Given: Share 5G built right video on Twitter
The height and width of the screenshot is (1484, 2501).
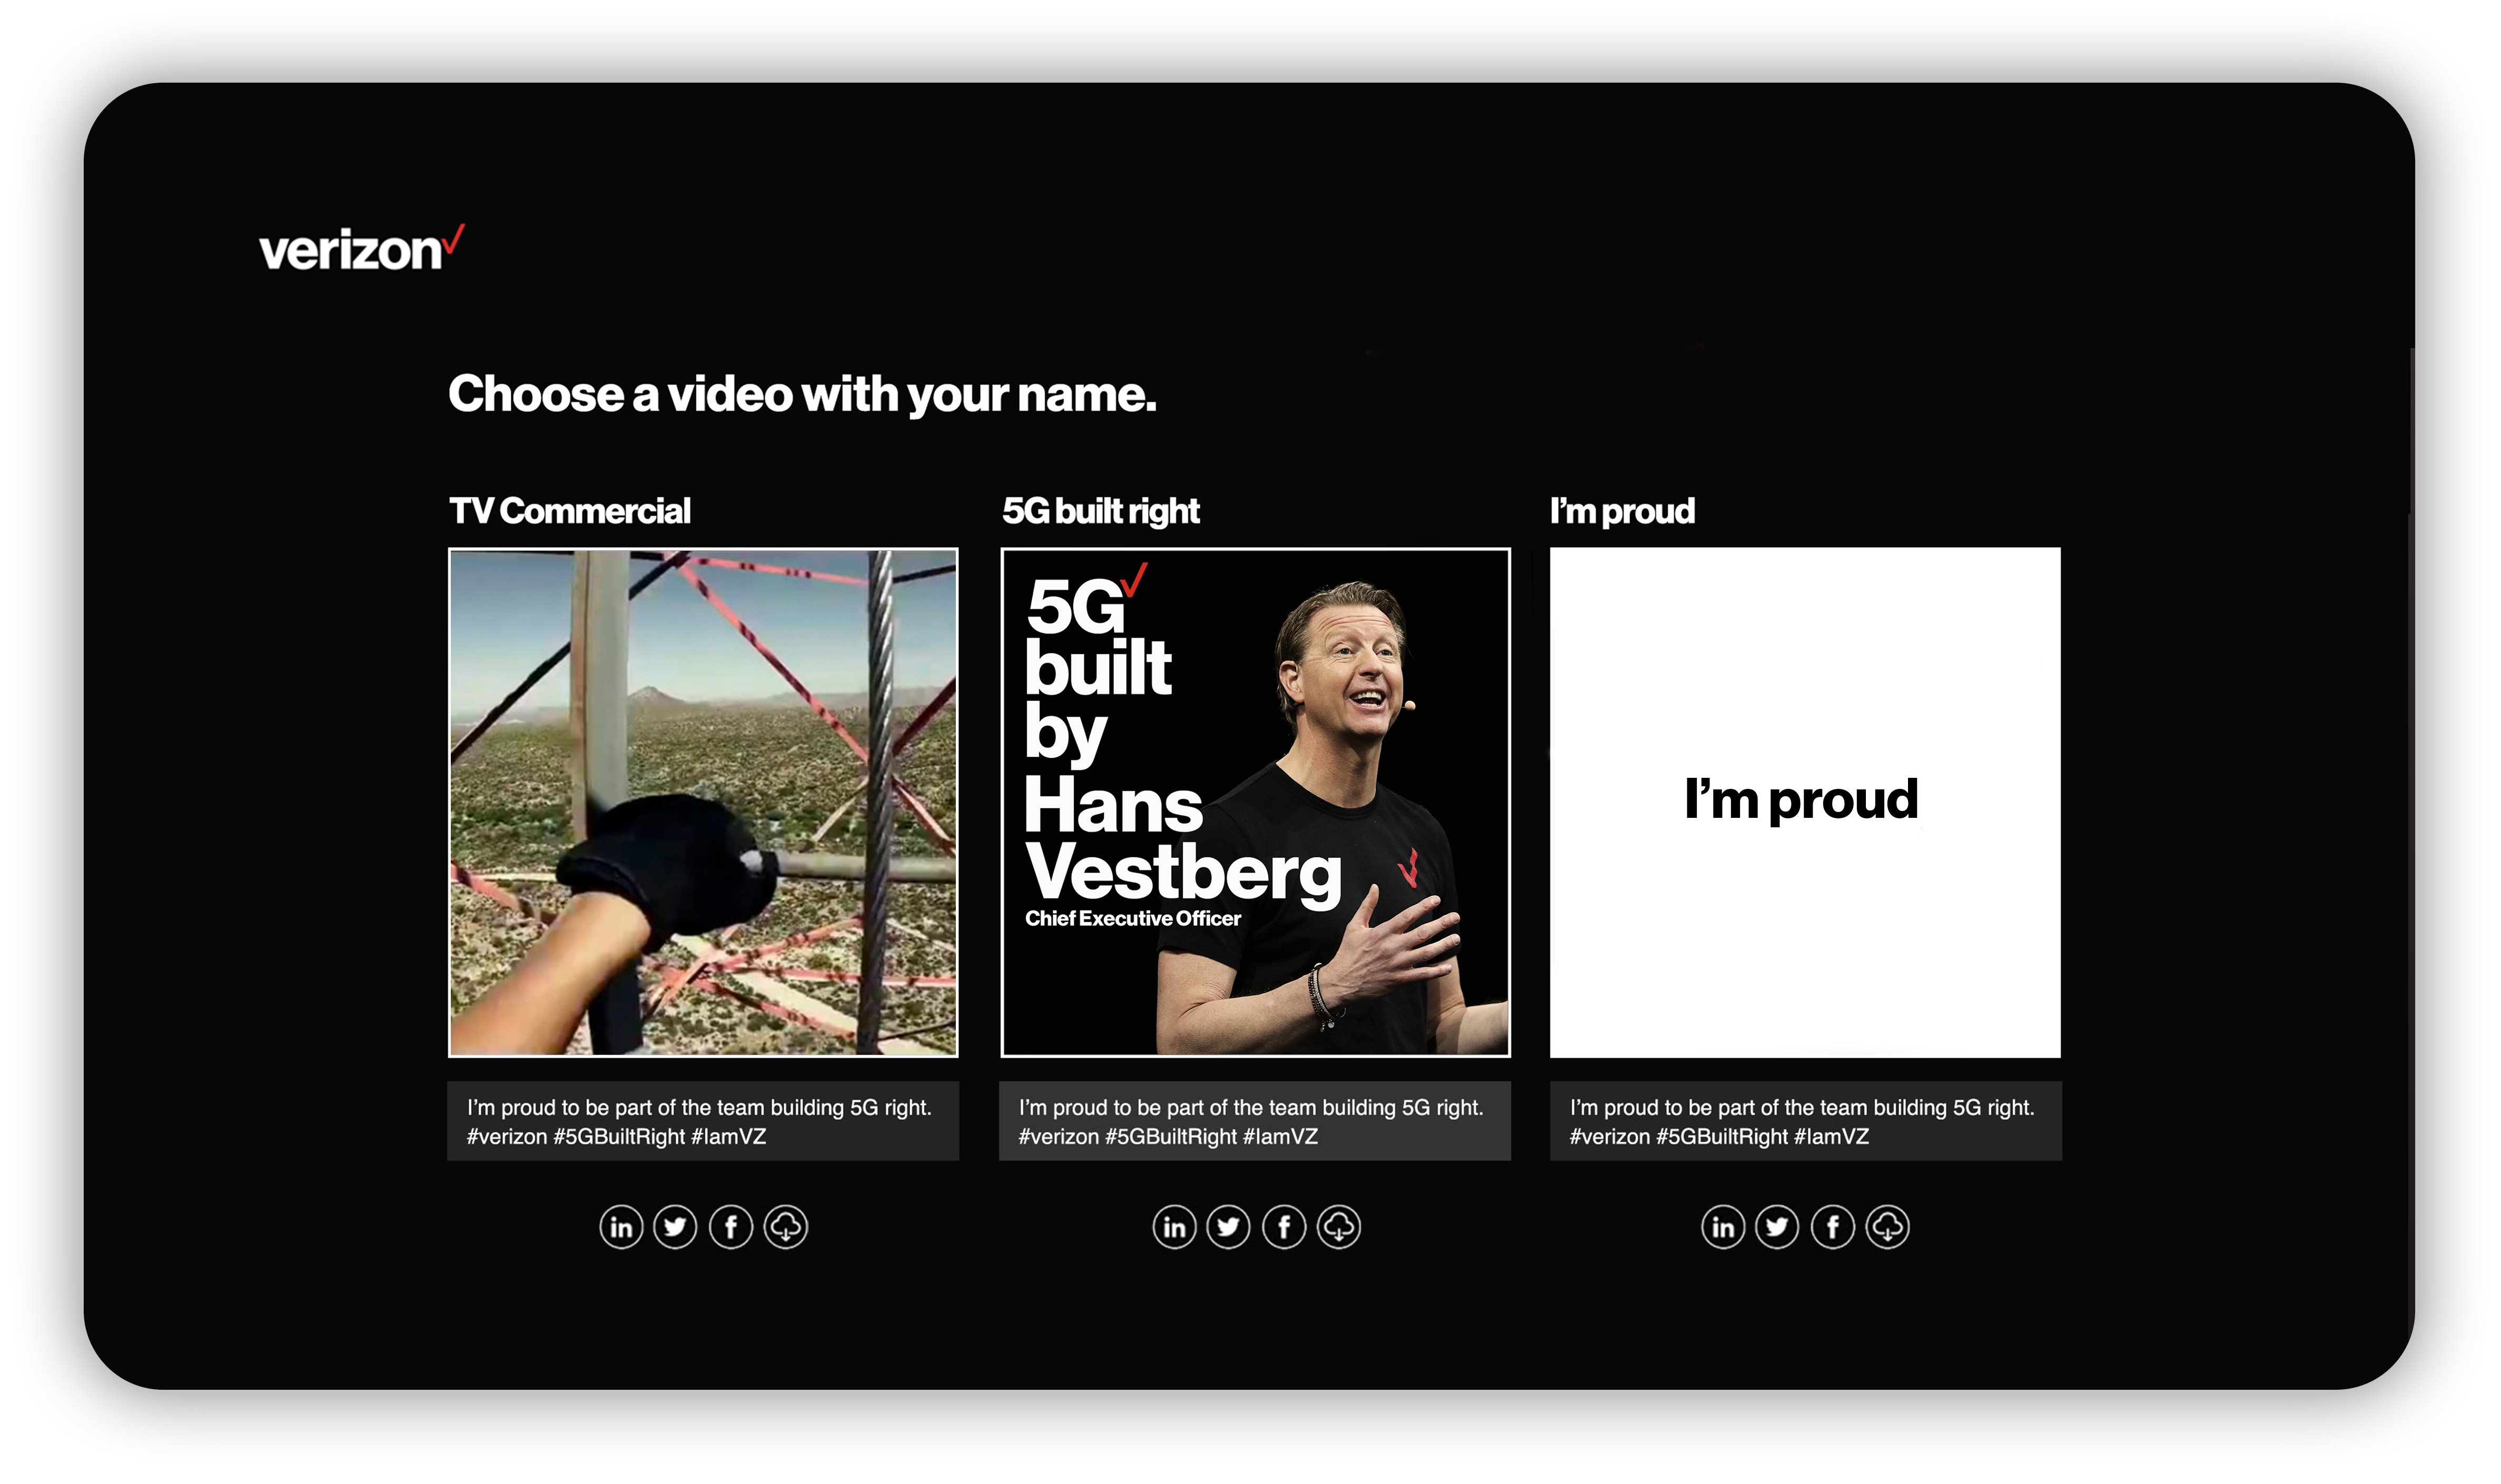Looking at the screenshot, I should click(1228, 1227).
